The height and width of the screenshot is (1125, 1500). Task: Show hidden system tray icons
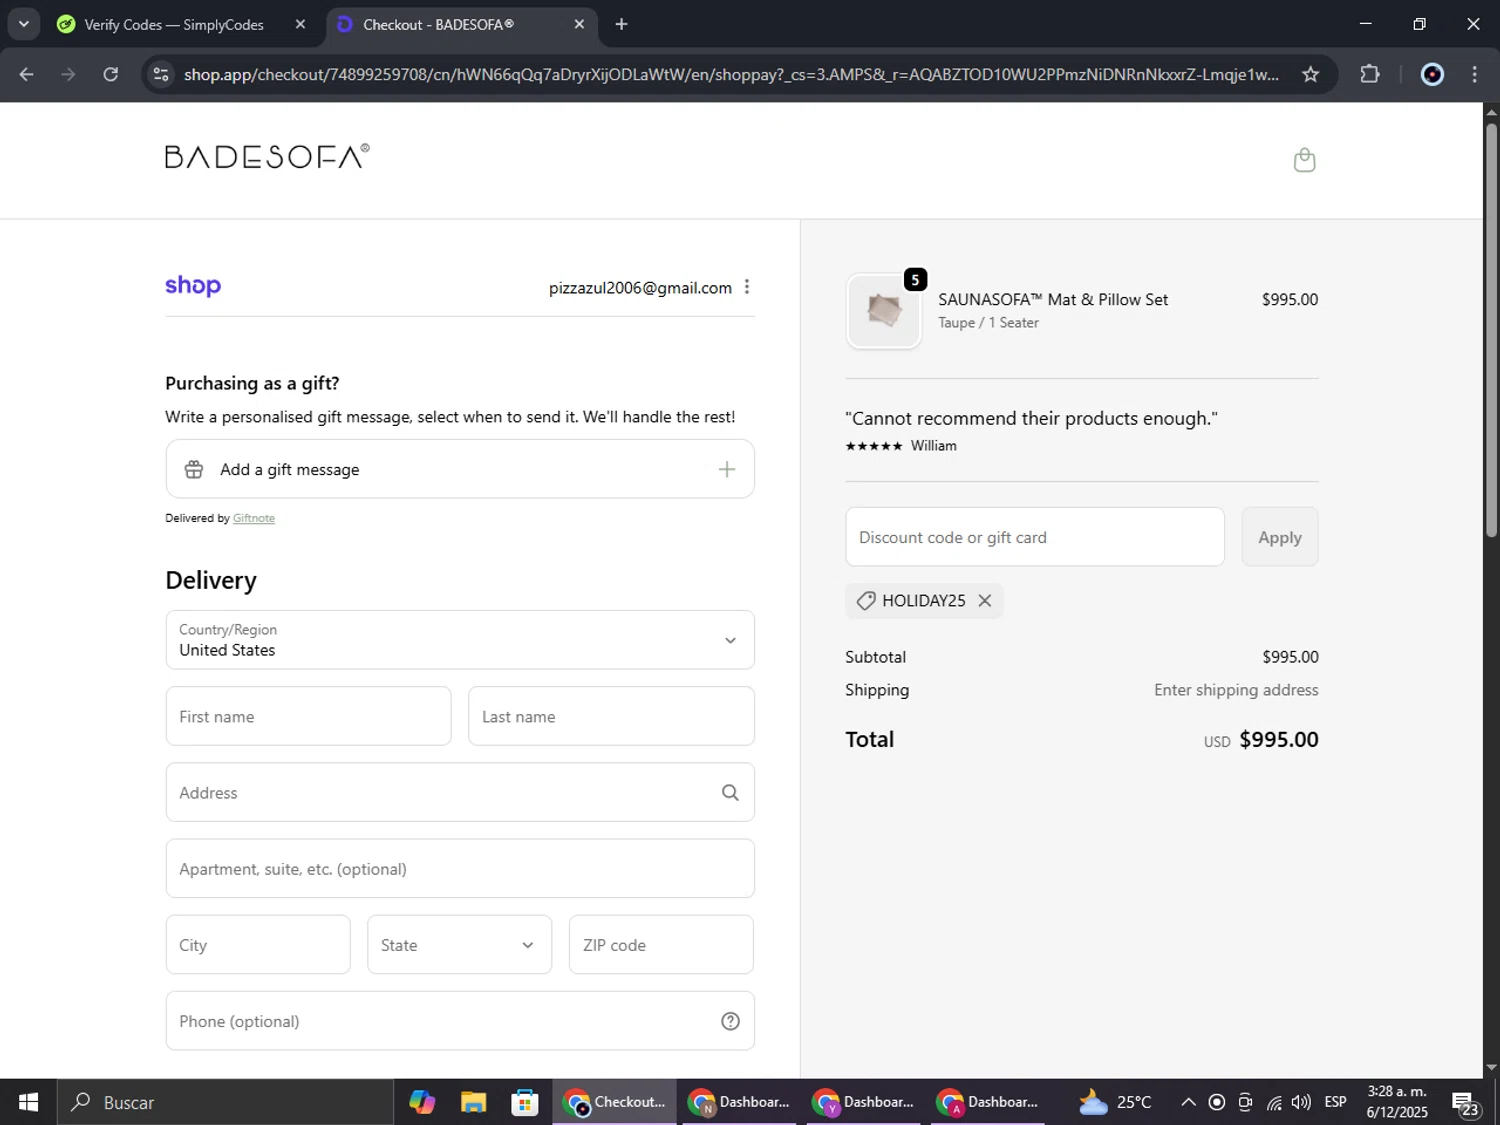pyautogui.click(x=1188, y=1102)
